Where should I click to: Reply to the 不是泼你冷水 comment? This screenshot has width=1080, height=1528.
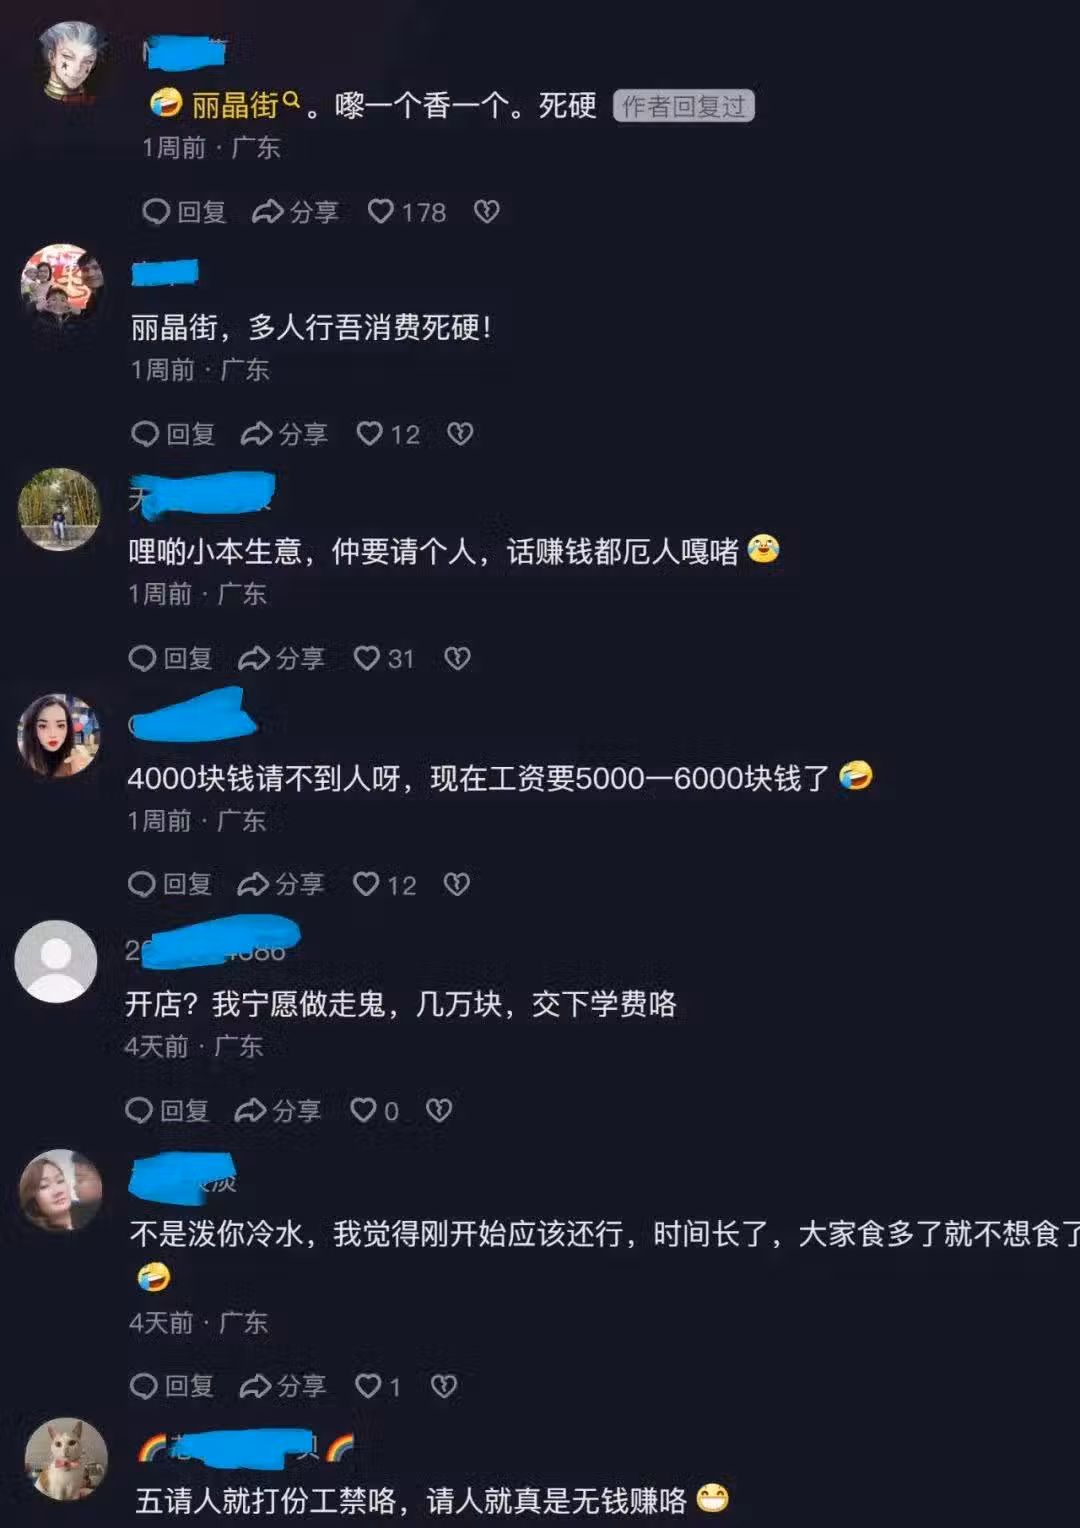coord(172,1386)
